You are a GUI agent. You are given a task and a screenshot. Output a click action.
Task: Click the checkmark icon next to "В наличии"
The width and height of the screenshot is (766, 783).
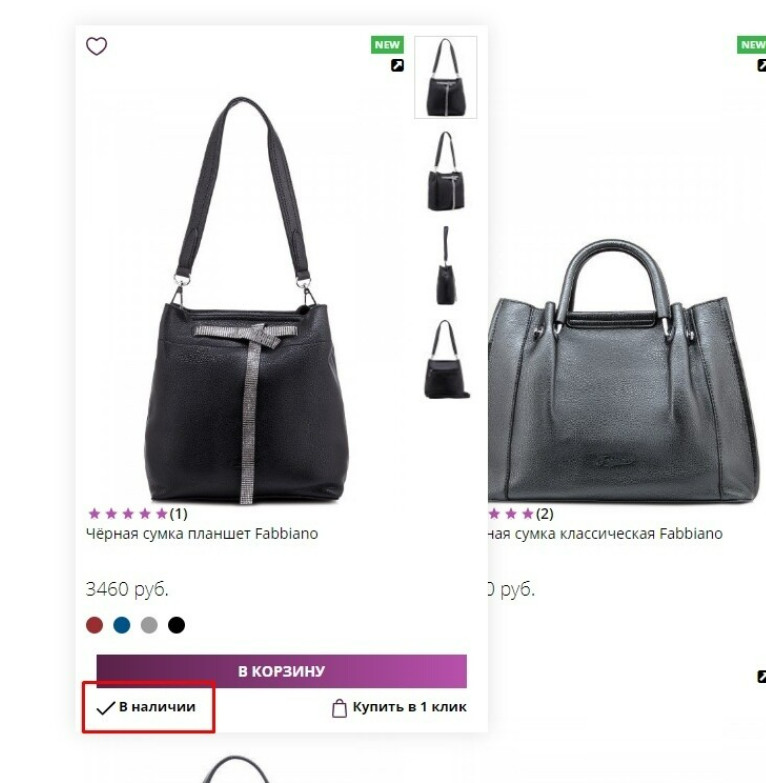coord(105,708)
